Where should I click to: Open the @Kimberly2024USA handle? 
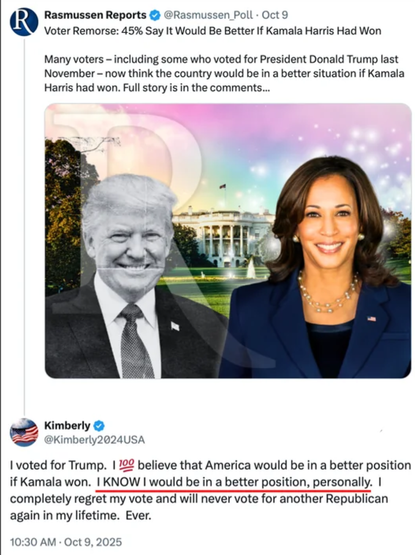click(94, 440)
